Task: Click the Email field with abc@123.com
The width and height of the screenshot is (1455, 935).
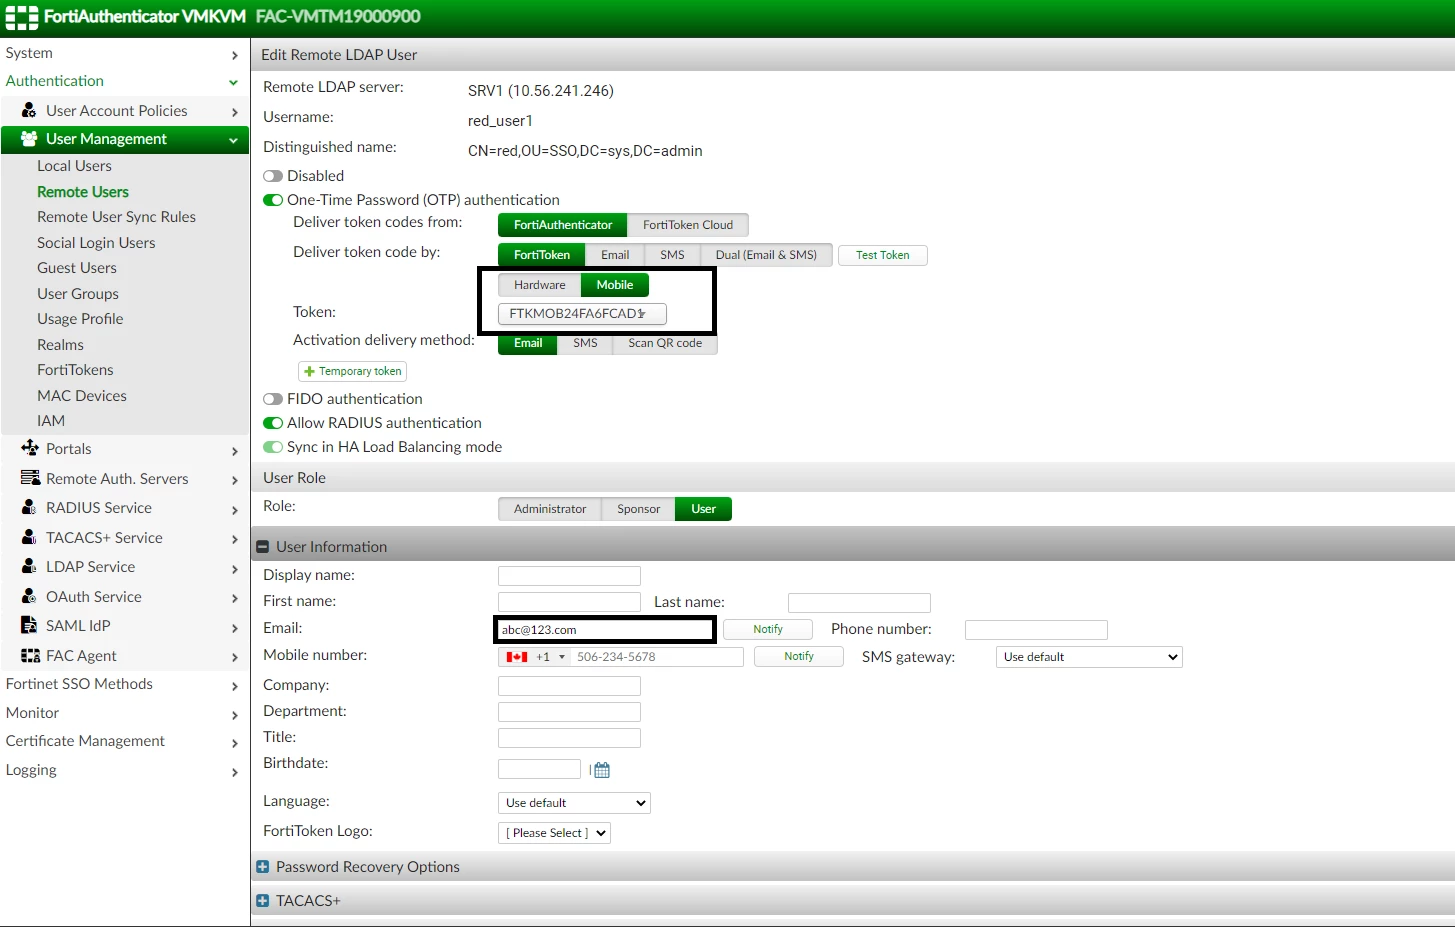Action: pos(604,630)
